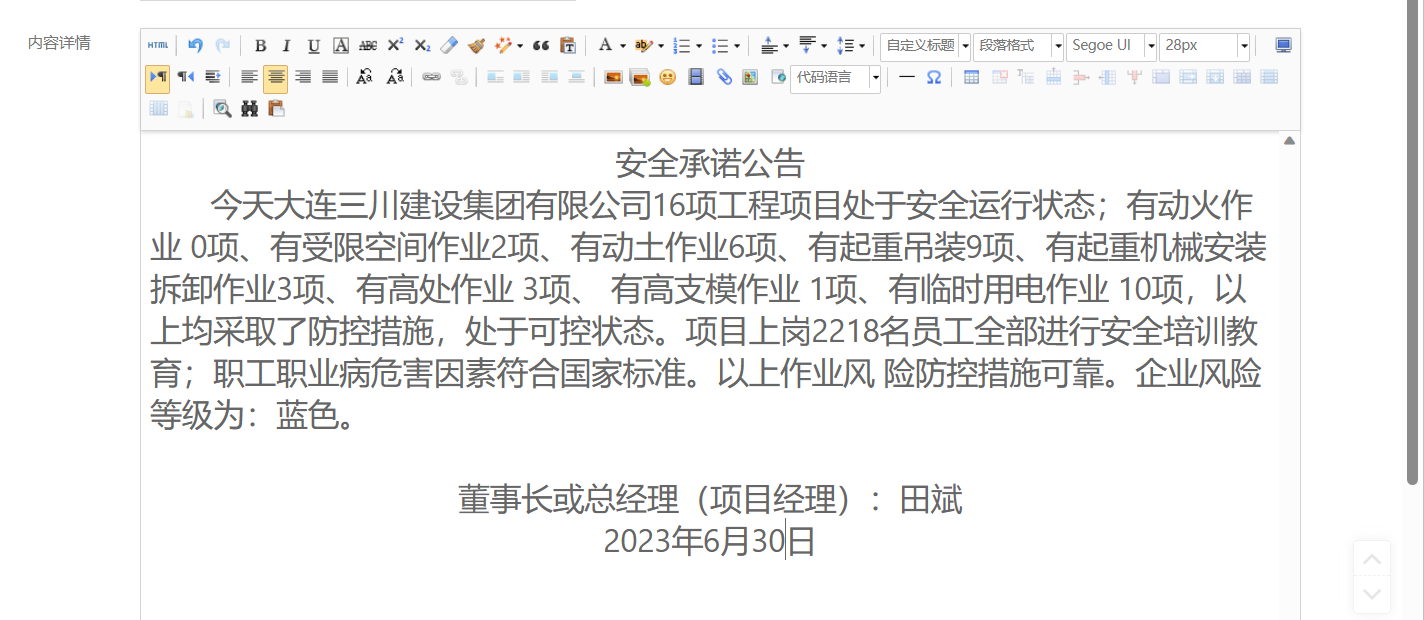
Task: Click the down chevron button at bottom right
Action: click(x=1372, y=594)
